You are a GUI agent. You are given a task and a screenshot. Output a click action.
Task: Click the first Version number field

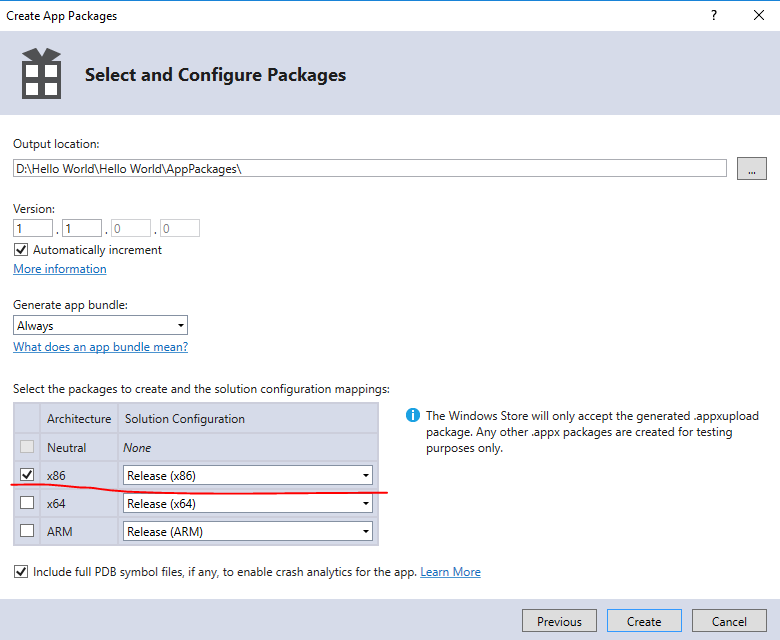[x=33, y=228]
